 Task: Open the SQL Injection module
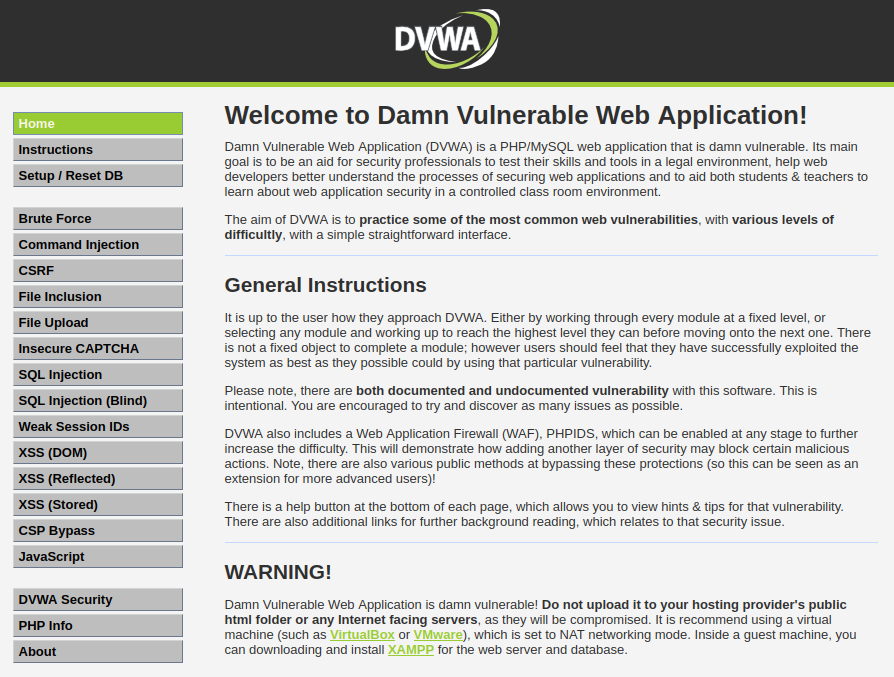[x=98, y=375]
